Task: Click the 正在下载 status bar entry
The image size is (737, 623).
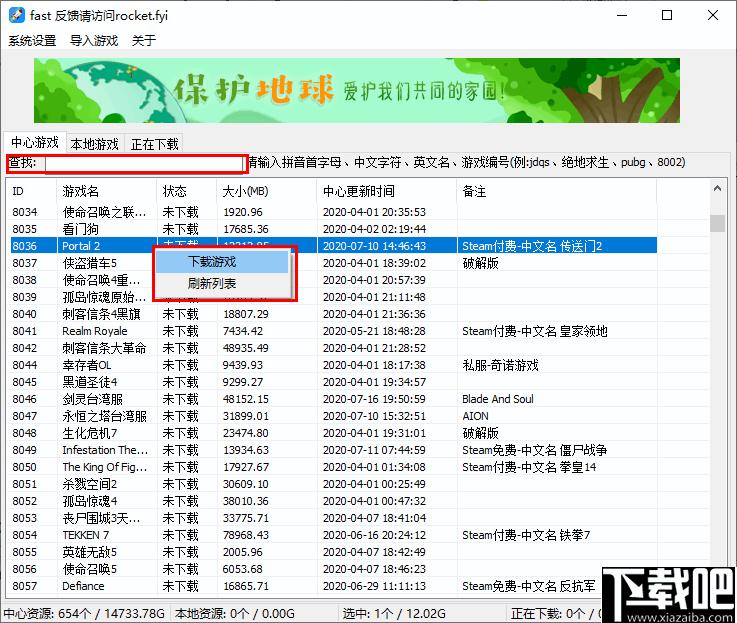Action: 556,613
